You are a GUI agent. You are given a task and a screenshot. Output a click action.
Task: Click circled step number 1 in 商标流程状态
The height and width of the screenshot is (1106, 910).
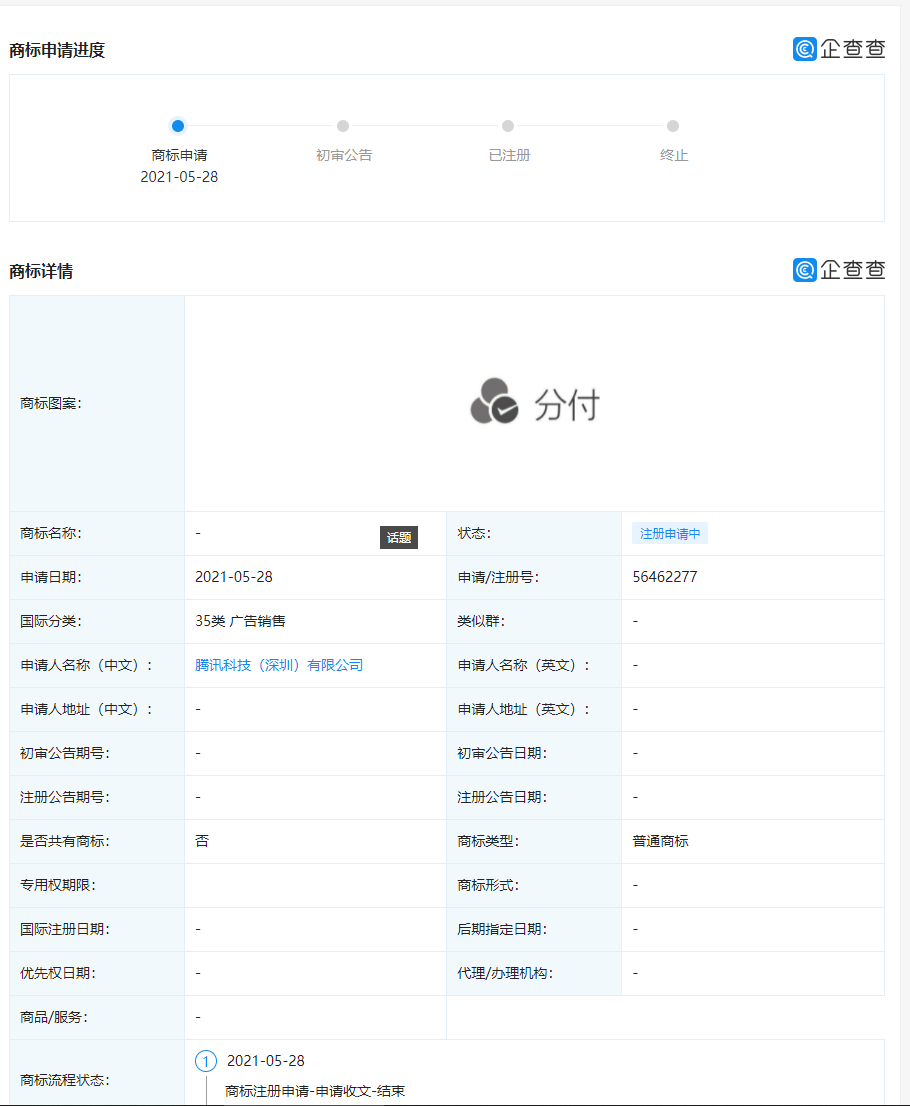tap(207, 1061)
